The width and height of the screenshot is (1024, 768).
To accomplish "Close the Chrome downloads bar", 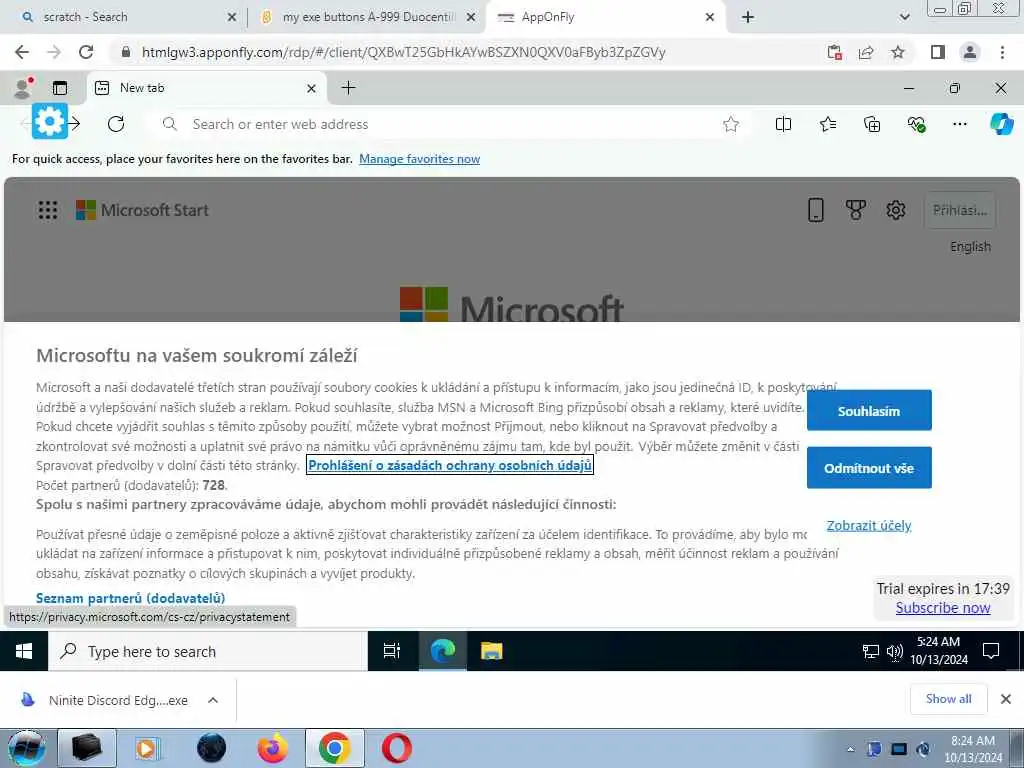I will tap(1006, 699).
